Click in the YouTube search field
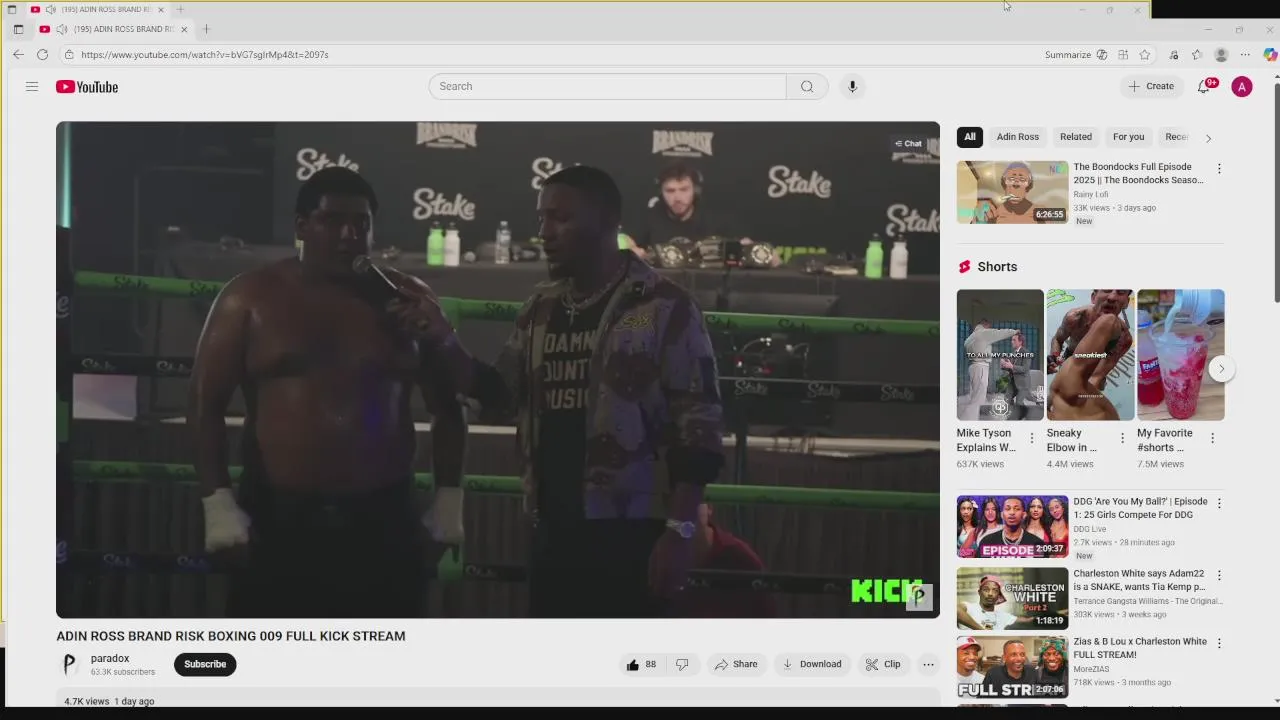Viewport: 1280px width, 720px height. (x=607, y=86)
